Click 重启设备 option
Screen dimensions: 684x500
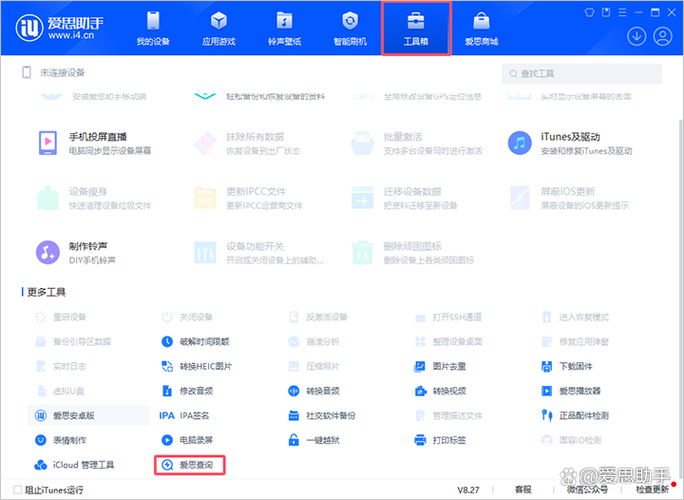(61, 317)
